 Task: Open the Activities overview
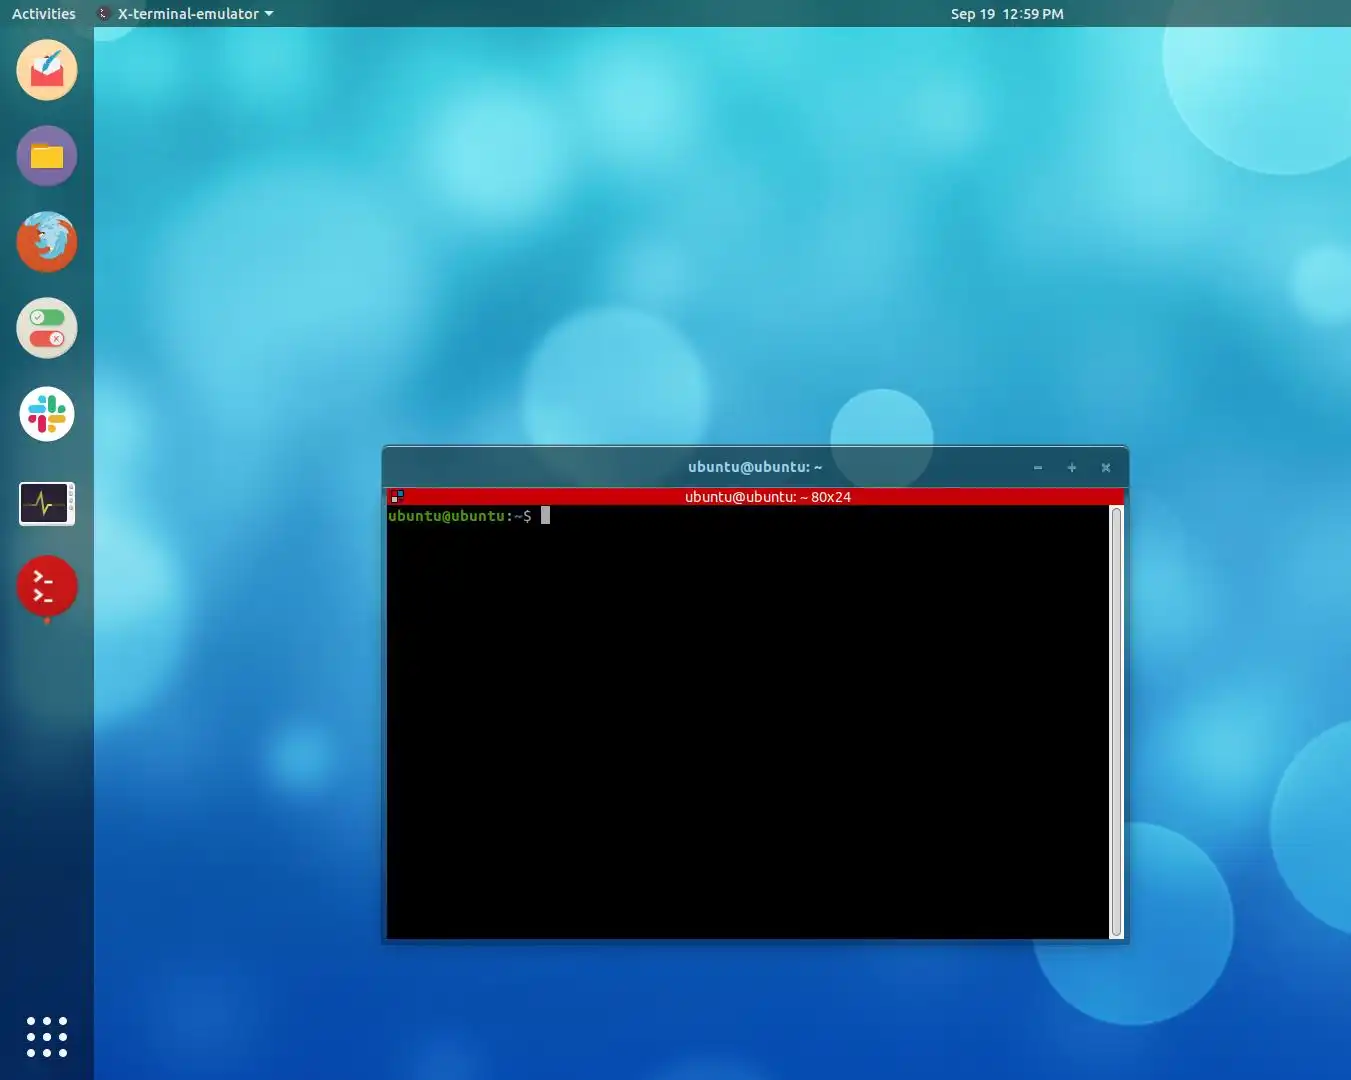(x=43, y=13)
